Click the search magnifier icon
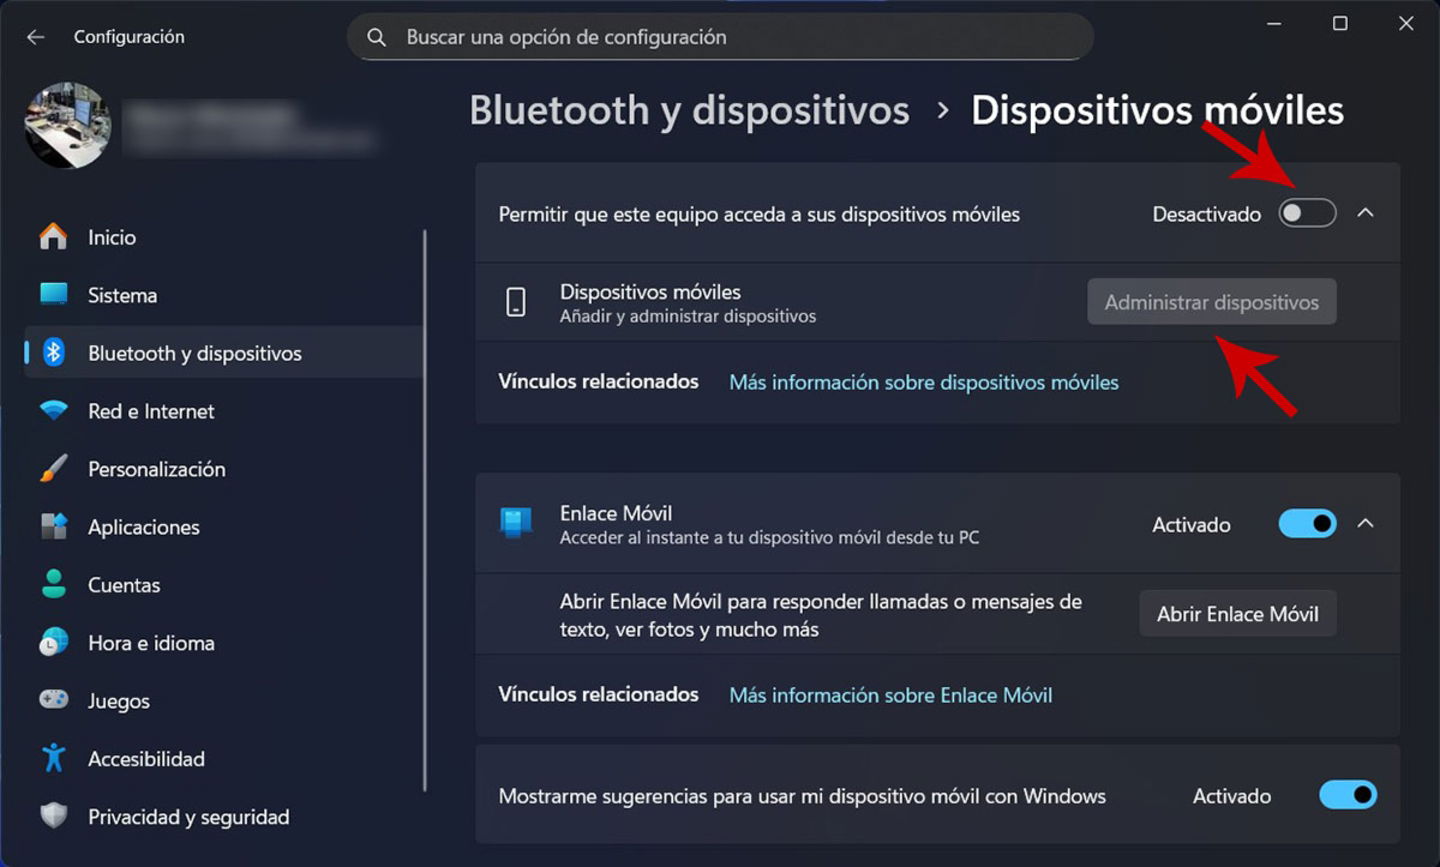 tap(376, 37)
